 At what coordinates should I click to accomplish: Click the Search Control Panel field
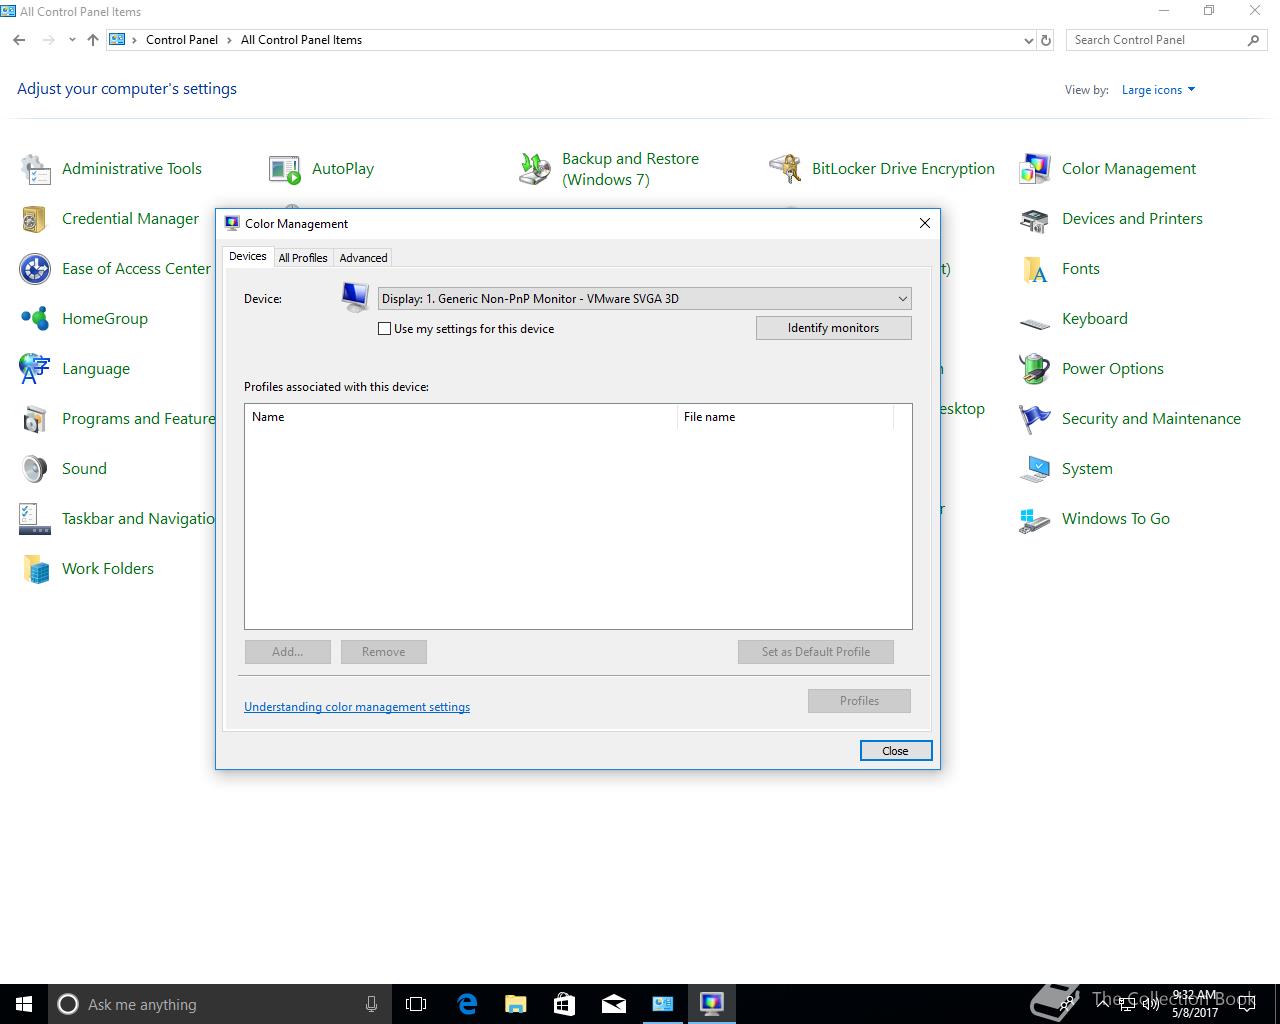[1167, 40]
